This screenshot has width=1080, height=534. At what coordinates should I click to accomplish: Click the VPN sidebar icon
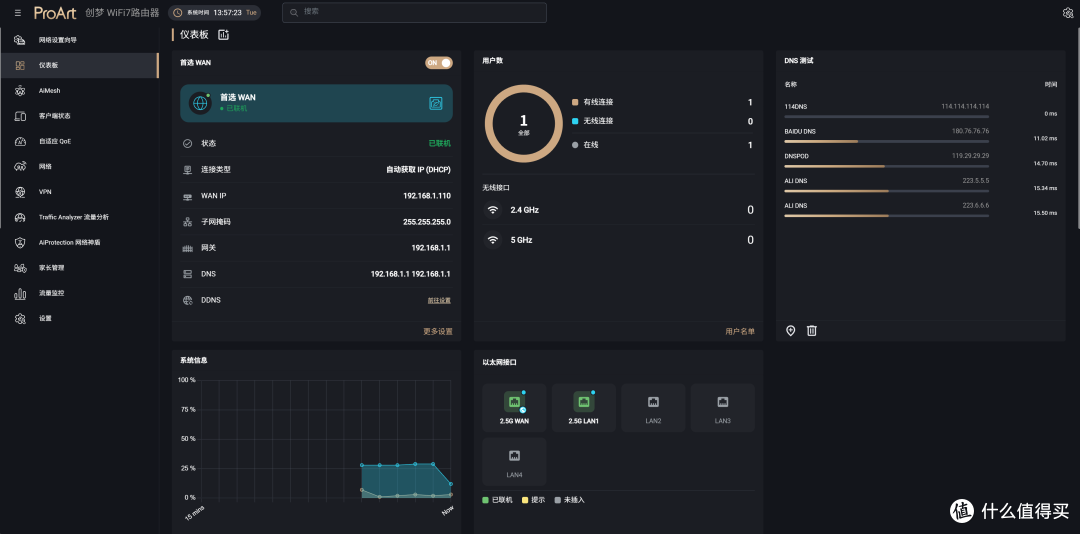pos(20,192)
